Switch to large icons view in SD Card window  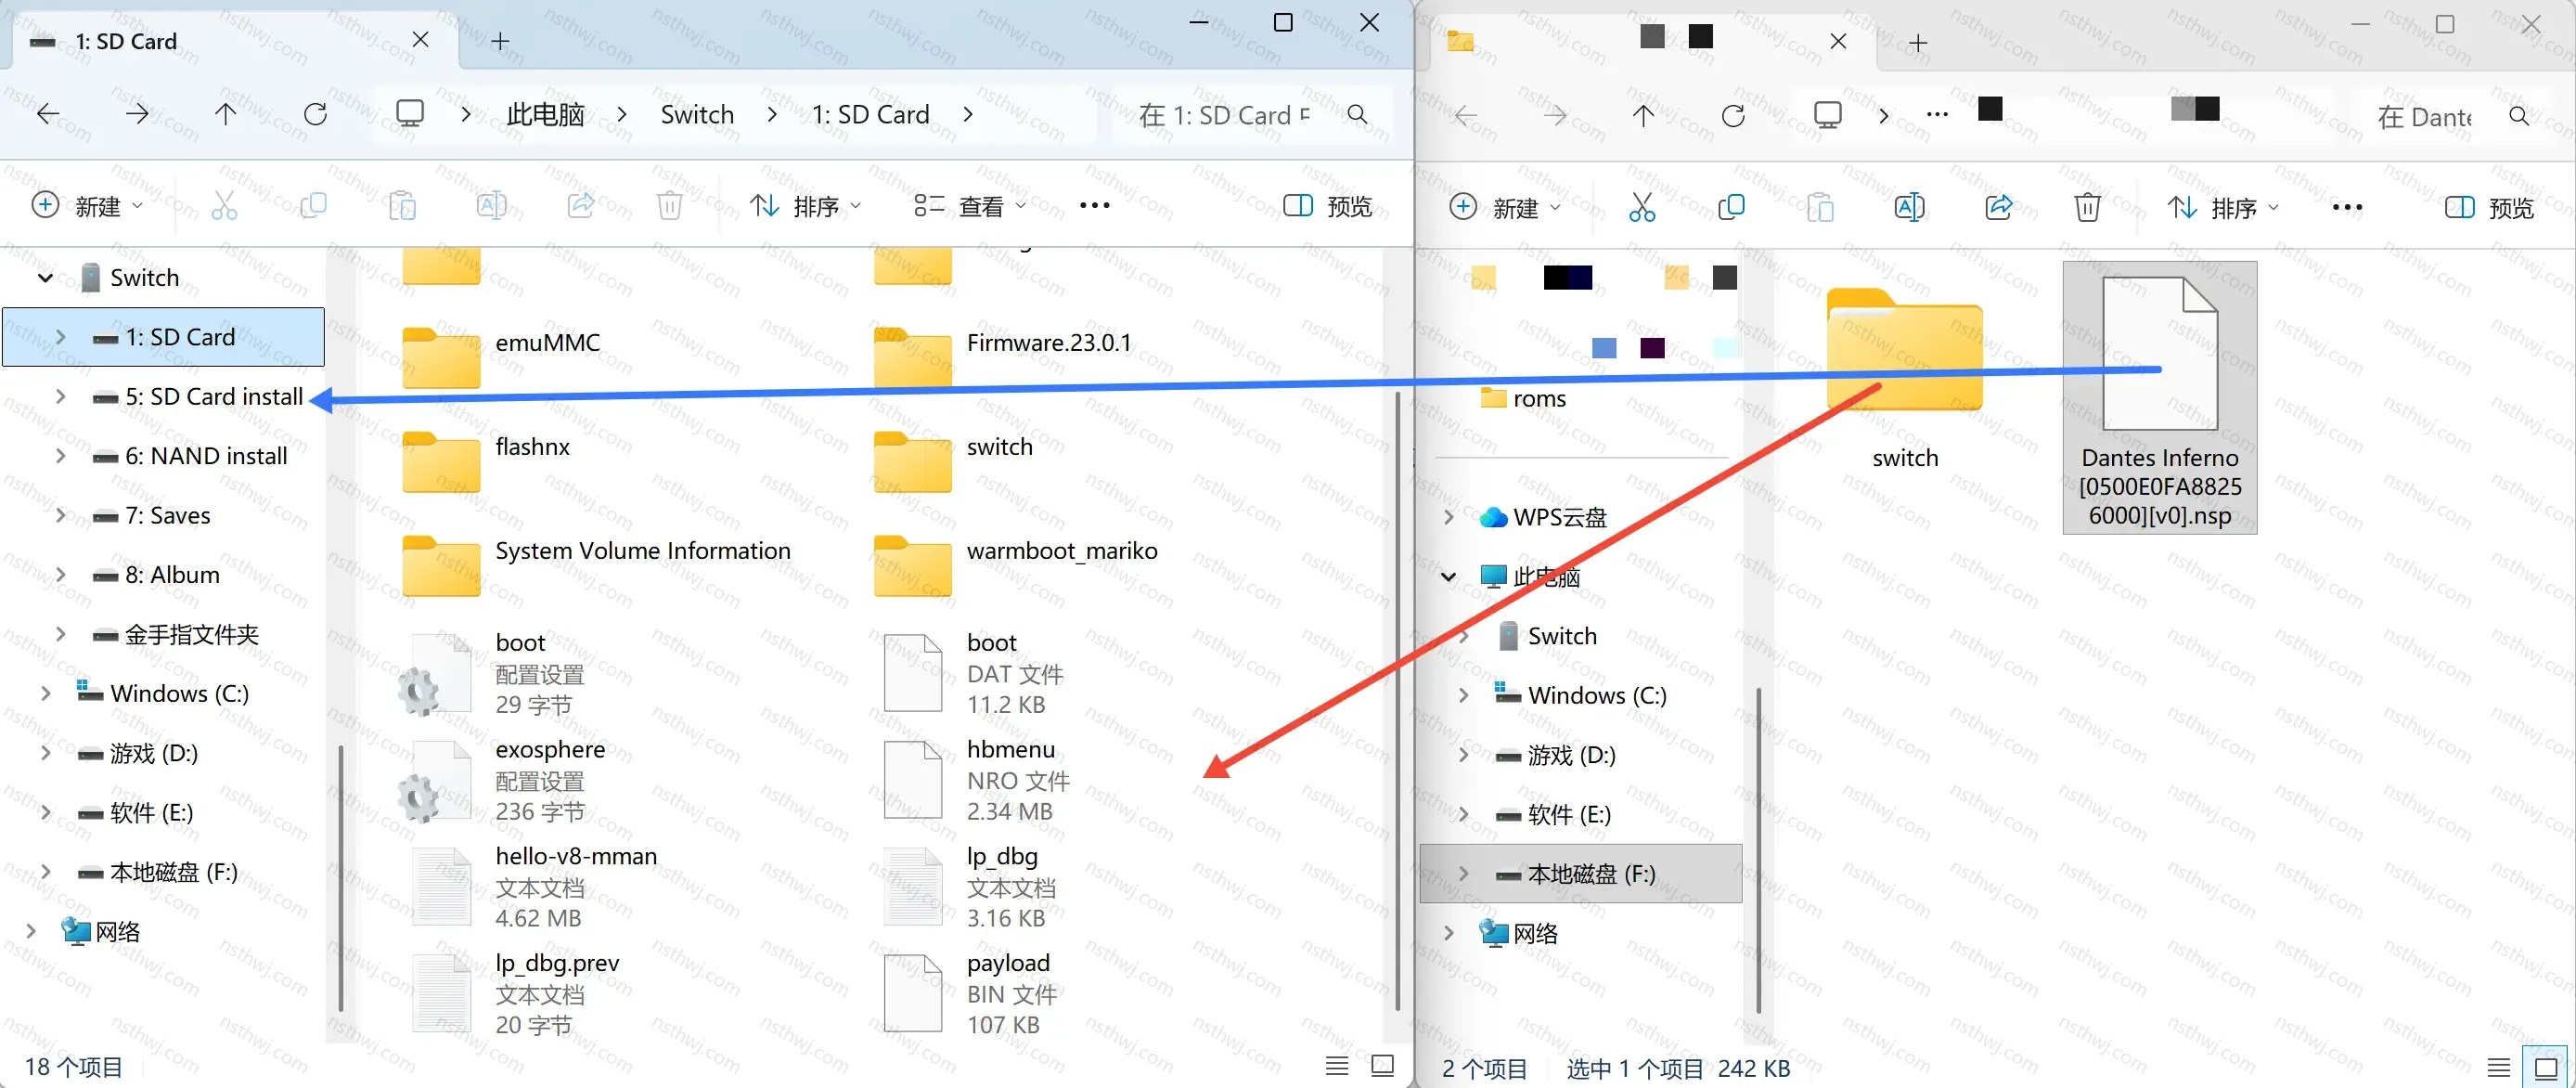pos(1383,1066)
